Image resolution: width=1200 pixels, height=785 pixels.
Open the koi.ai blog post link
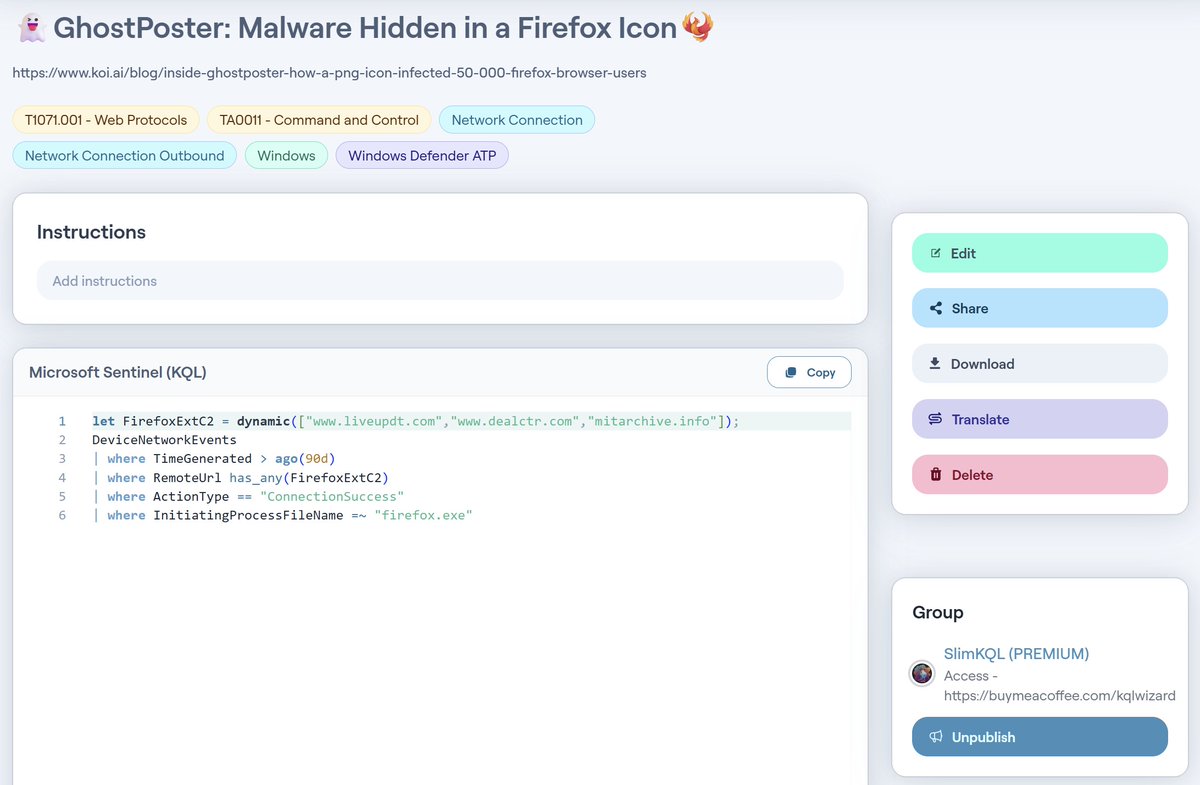[331, 72]
